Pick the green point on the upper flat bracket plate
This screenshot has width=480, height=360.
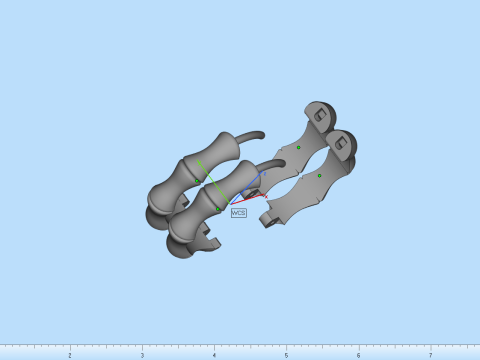click(x=298, y=147)
